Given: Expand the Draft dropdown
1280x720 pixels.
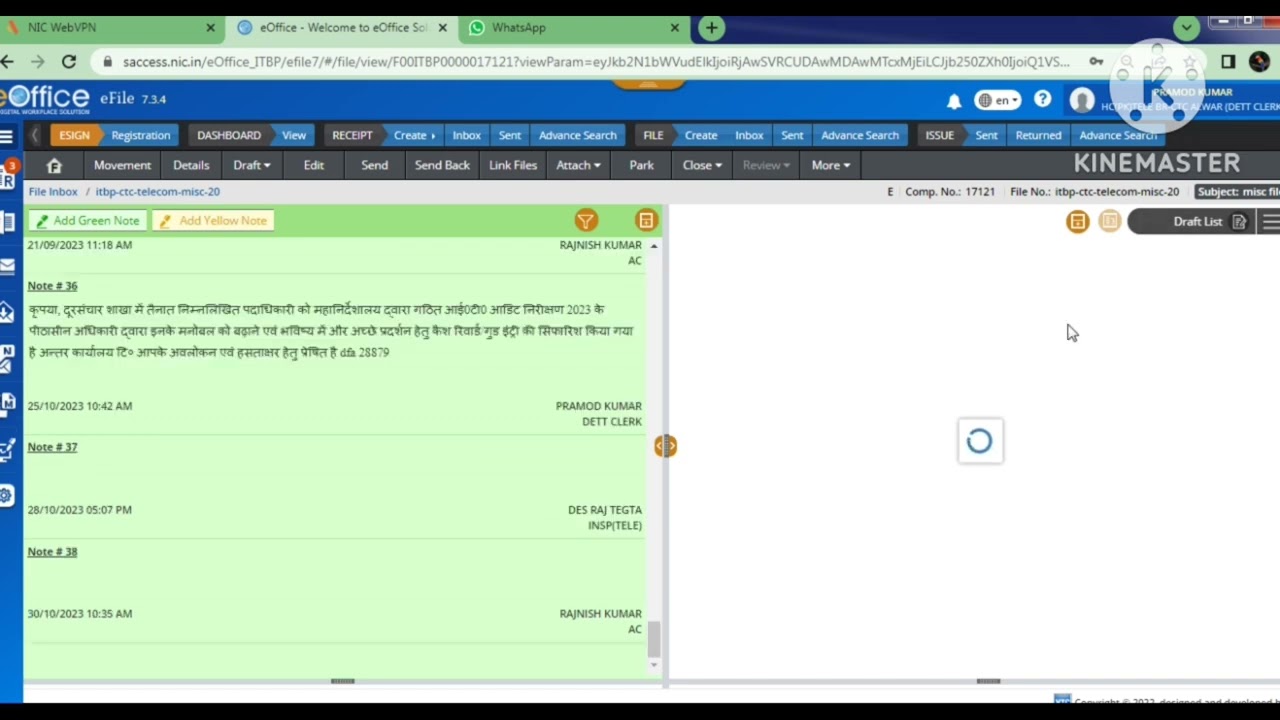Looking at the screenshot, I should 252,165.
